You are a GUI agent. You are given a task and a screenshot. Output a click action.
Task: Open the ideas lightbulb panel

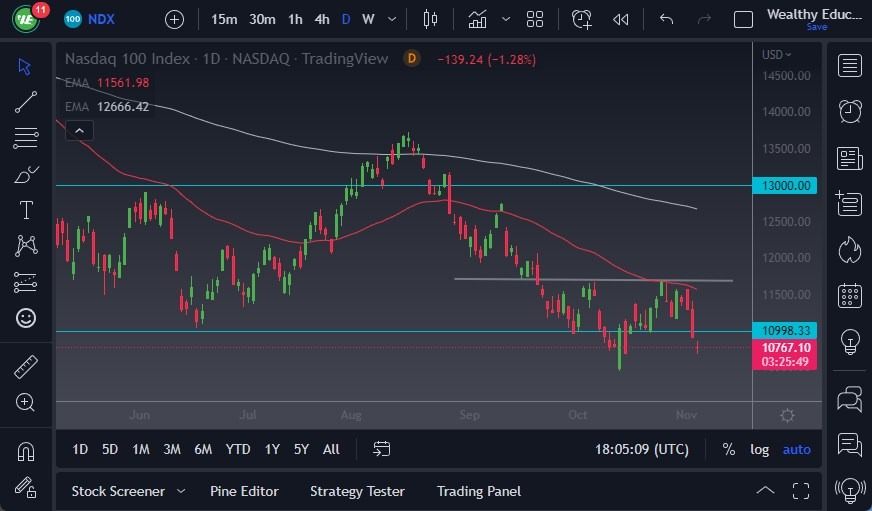tap(850, 341)
